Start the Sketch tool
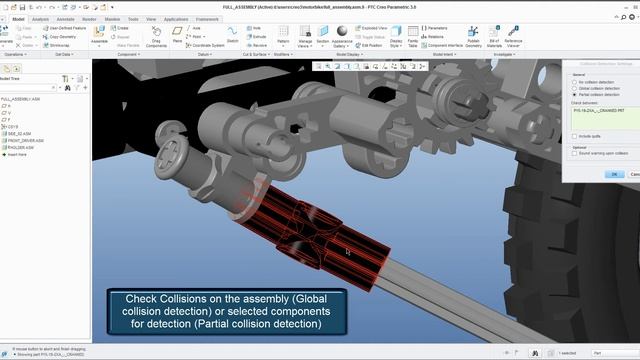This screenshot has height=360, width=640. pos(232,34)
